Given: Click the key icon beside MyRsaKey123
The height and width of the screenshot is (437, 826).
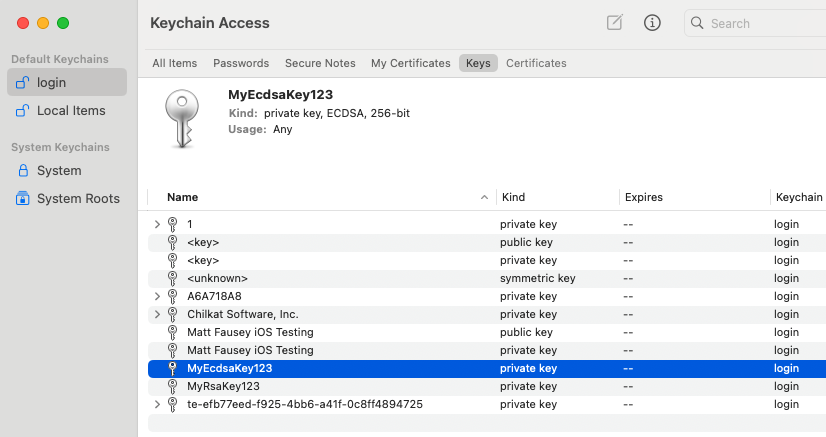Looking at the screenshot, I should (172, 386).
